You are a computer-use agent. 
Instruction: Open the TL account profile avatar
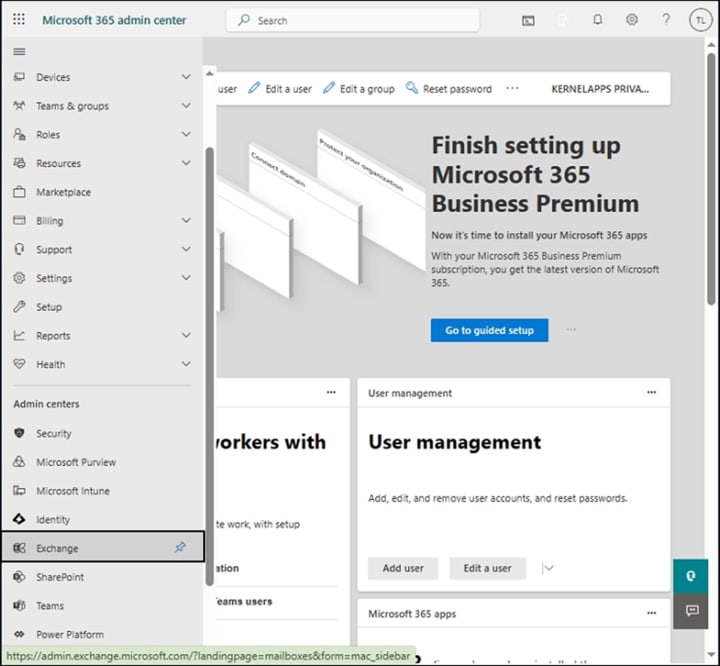(700, 20)
